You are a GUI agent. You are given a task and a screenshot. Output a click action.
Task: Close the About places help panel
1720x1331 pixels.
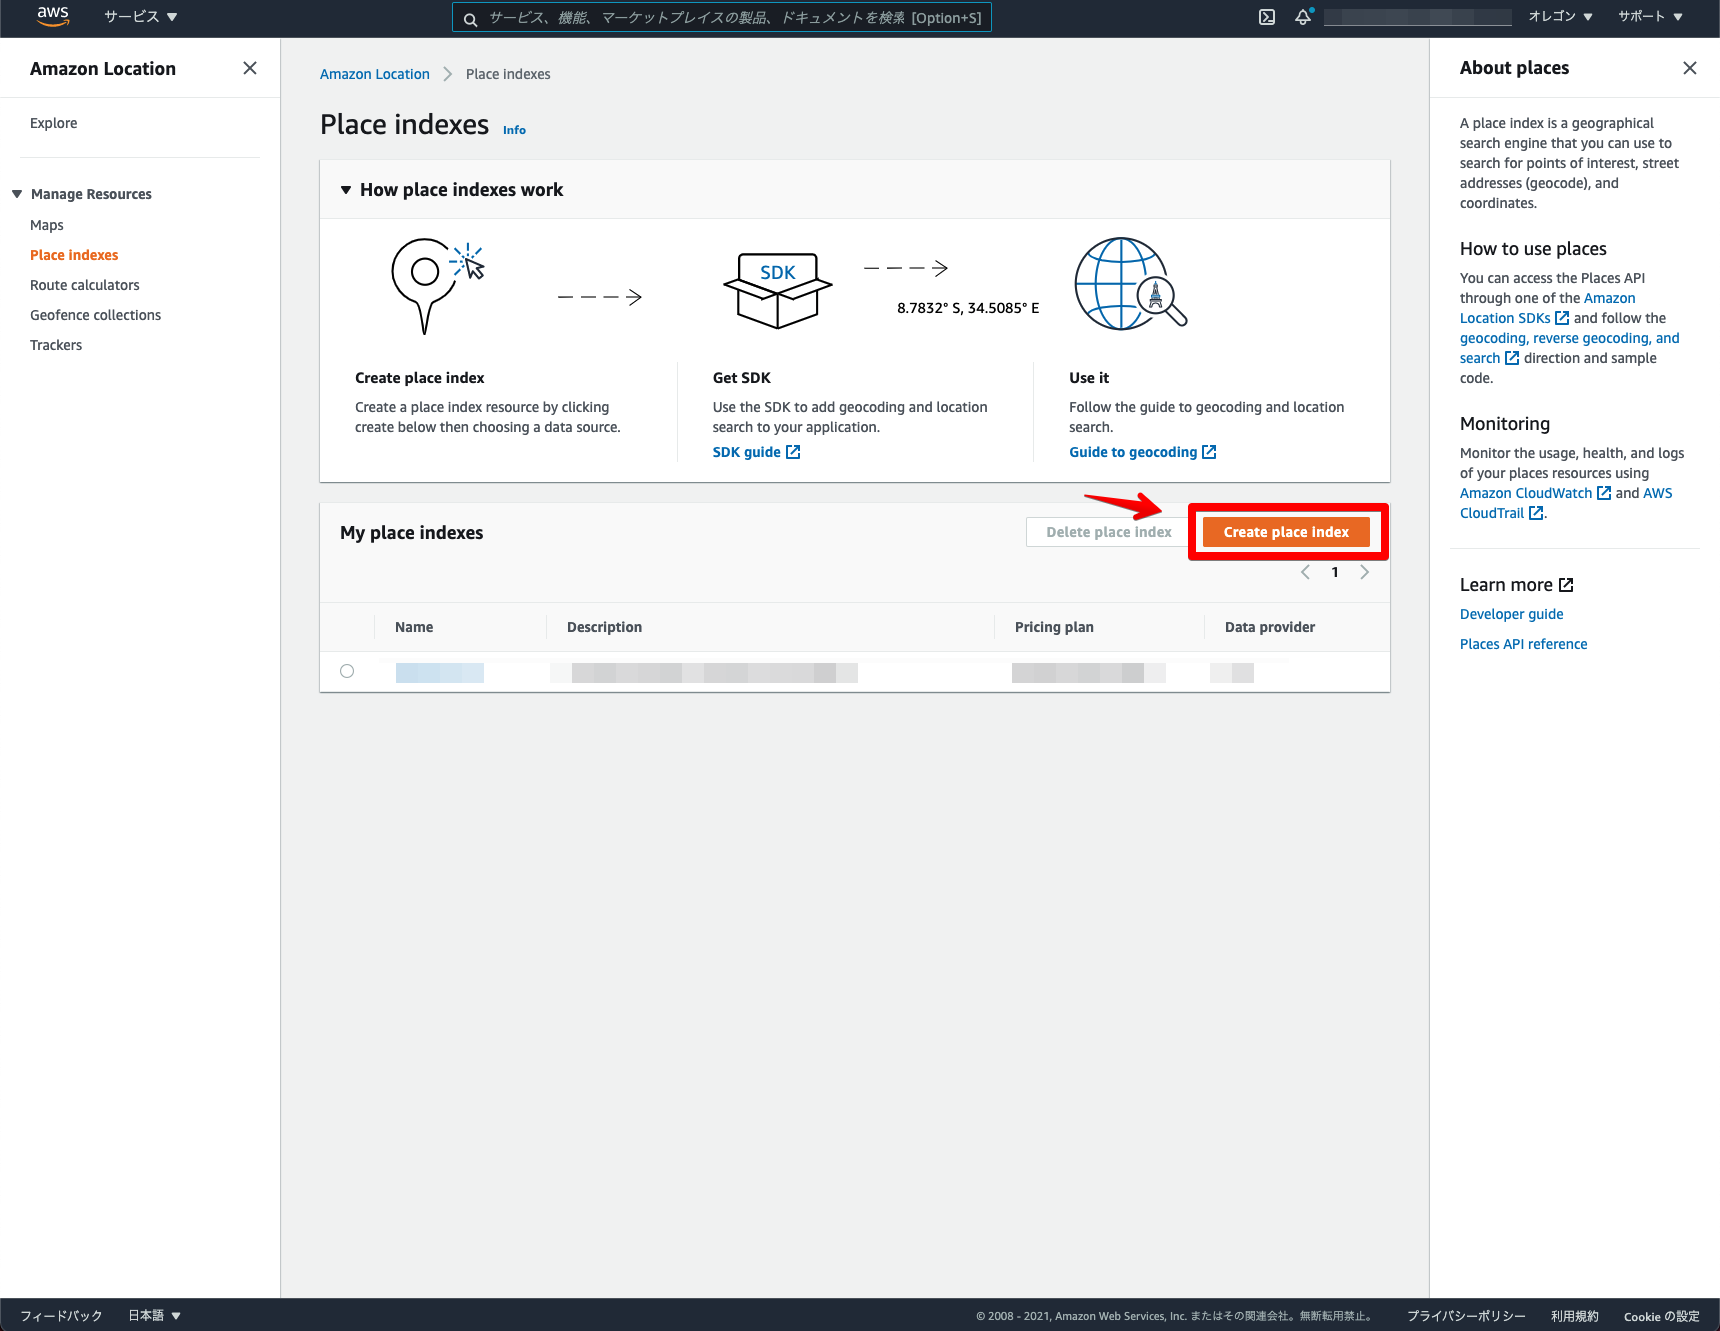[x=1690, y=68]
